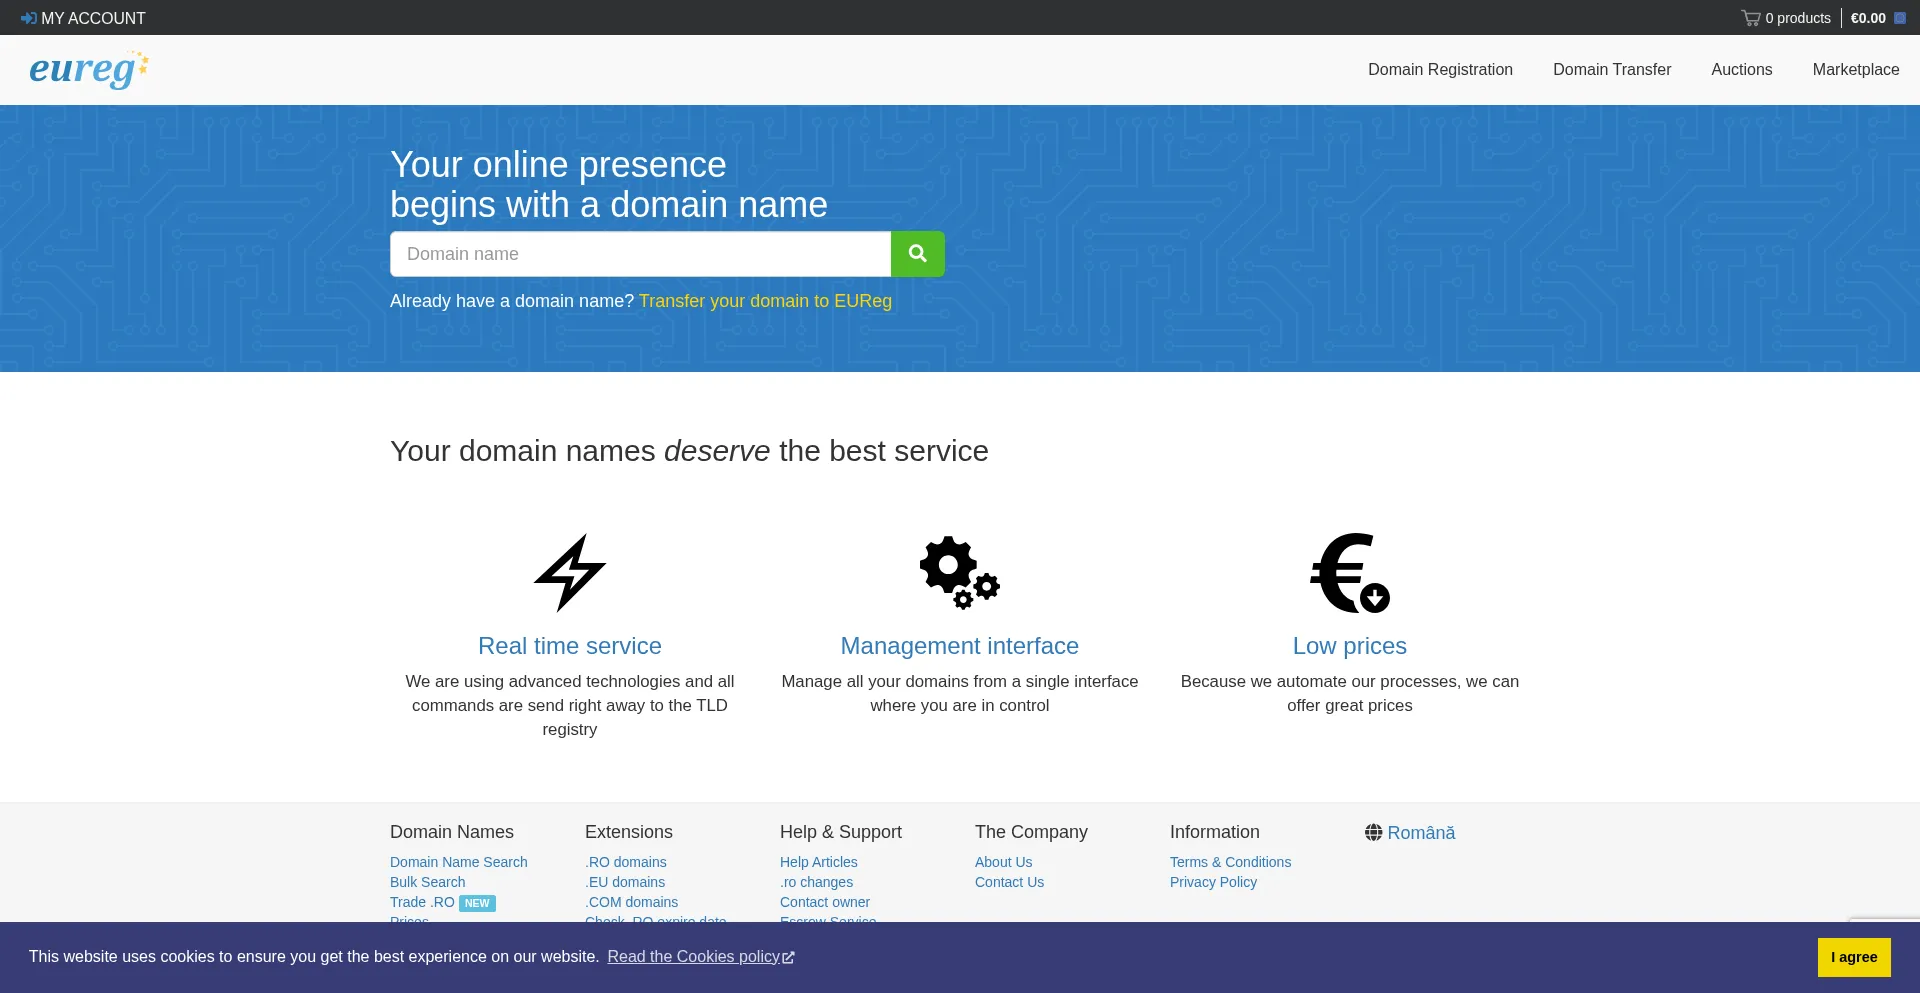
Task: Click the gears Management interface icon
Action: point(960,573)
